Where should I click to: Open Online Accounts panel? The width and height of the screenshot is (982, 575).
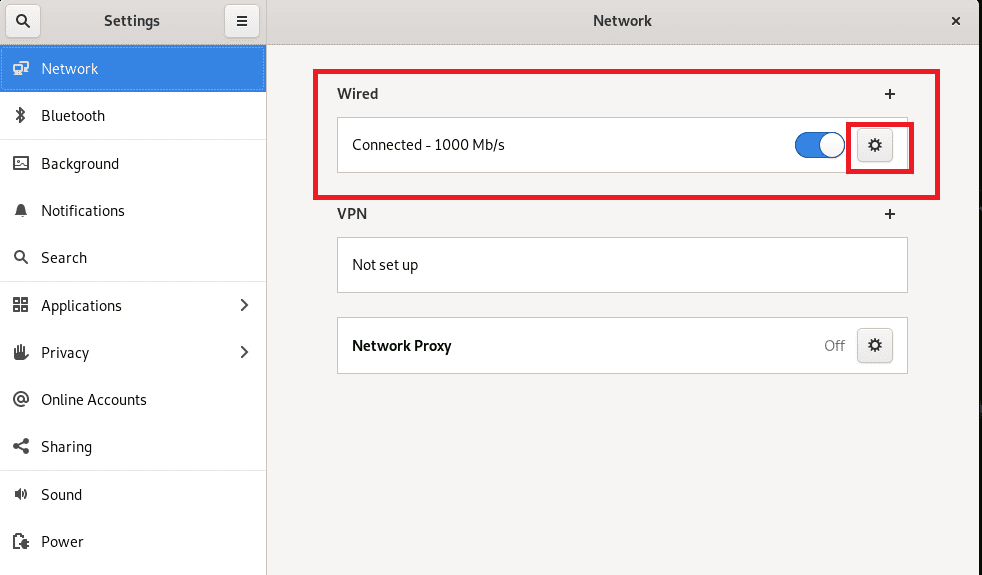click(94, 400)
